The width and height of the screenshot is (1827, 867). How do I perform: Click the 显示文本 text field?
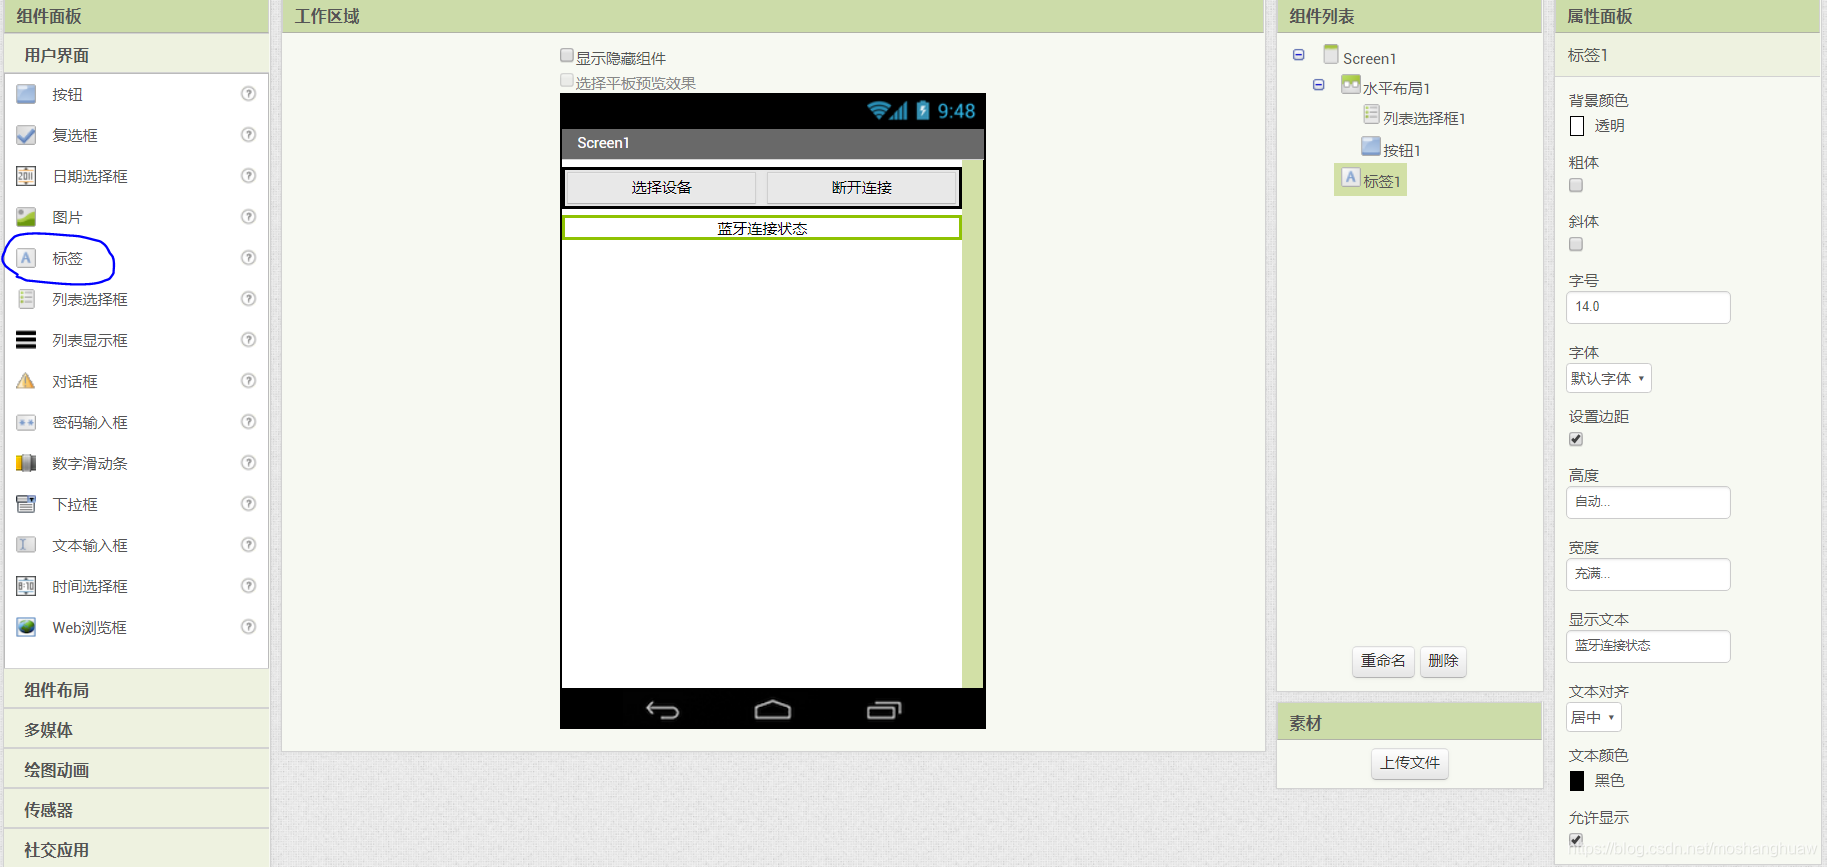[x=1648, y=646]
